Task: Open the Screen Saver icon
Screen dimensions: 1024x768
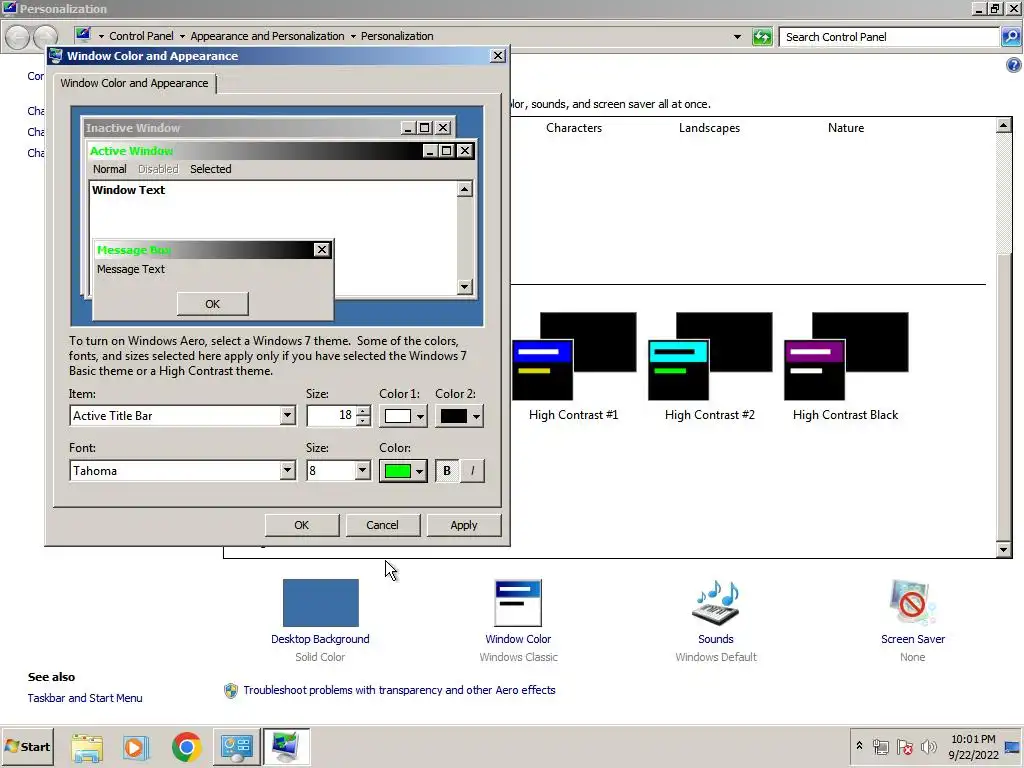Action: [912, 603]
